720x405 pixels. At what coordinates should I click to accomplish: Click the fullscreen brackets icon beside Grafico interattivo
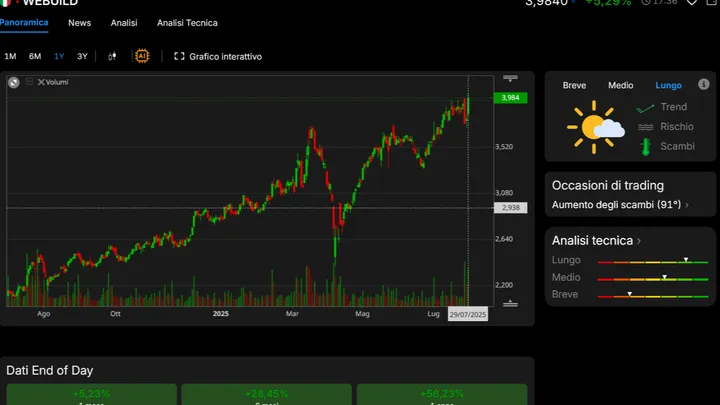click(179, 56)
